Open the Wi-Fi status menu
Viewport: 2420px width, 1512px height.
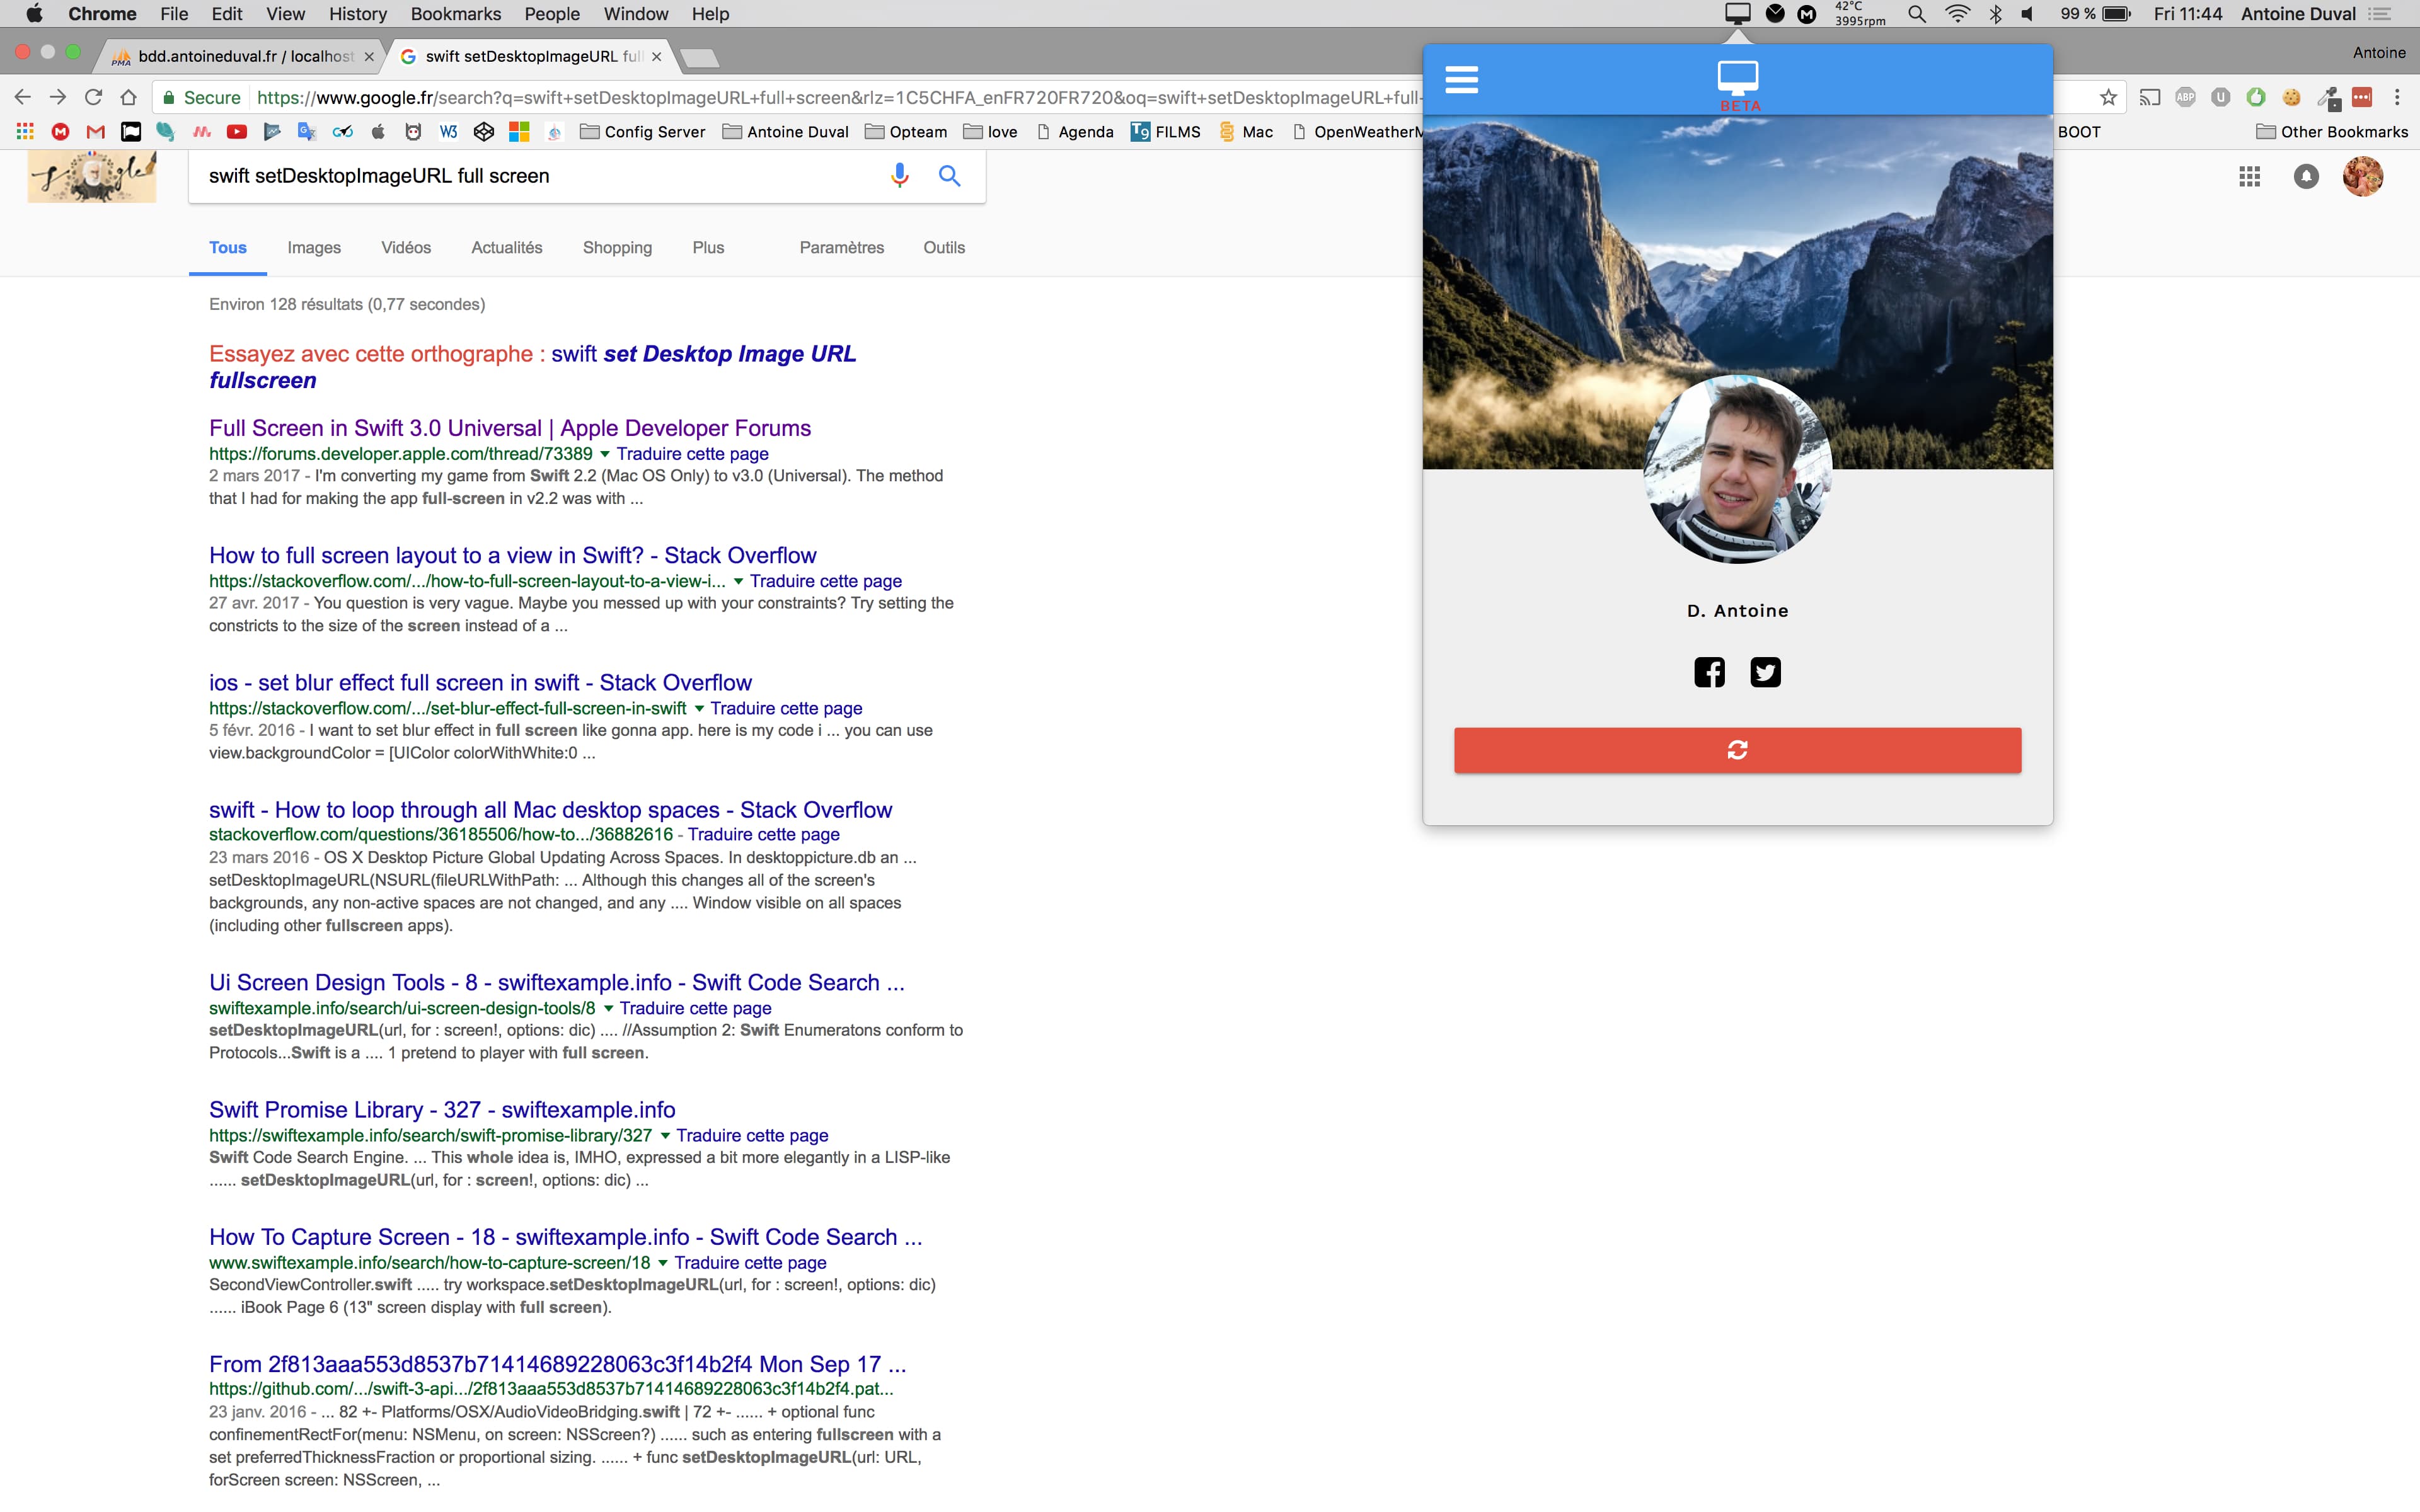click(x=1958, y=14)
